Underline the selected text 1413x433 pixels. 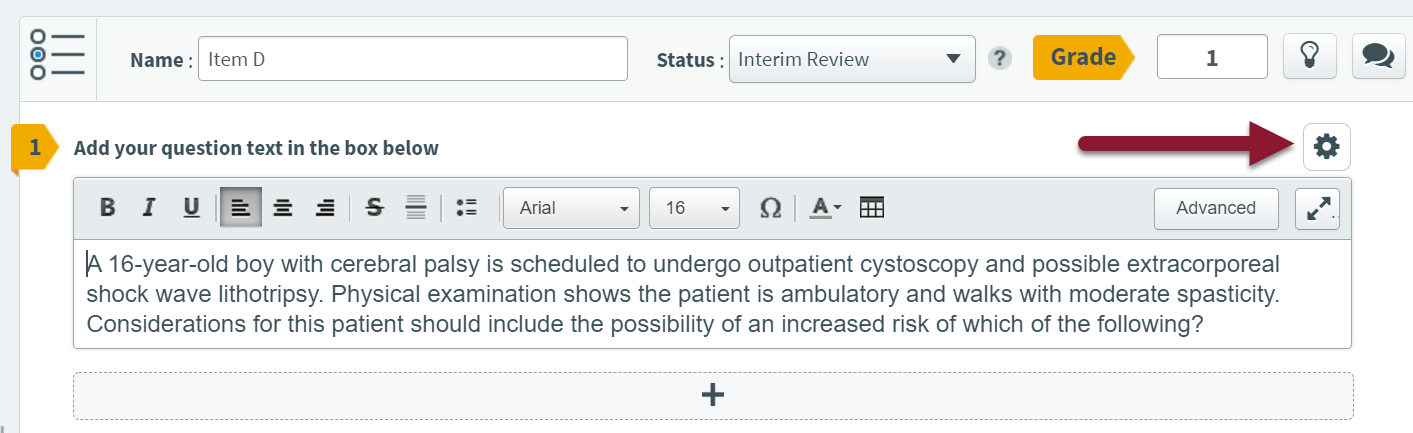(x=191, y=208)
